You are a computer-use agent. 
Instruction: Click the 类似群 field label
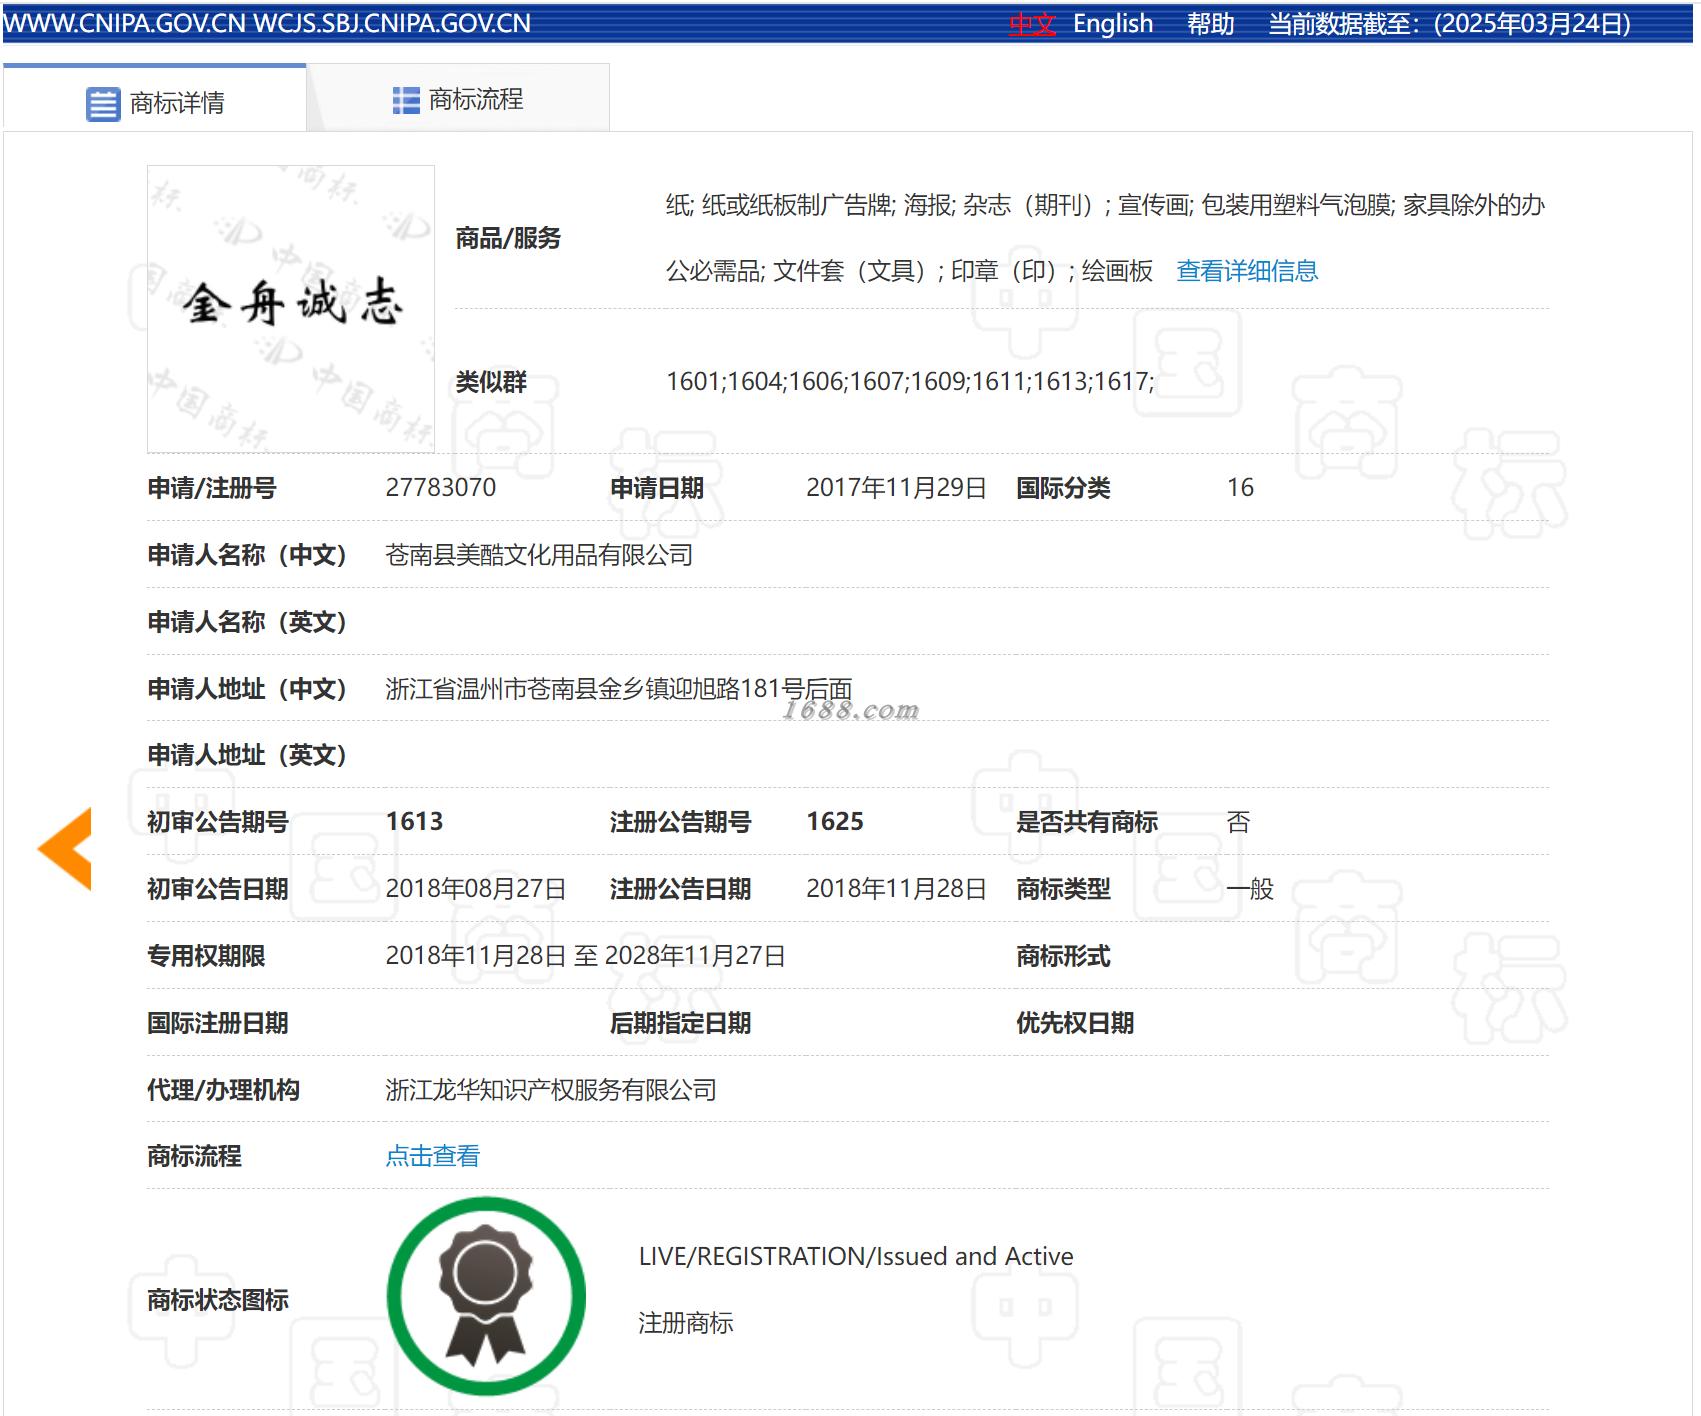click(x=491, y=382)
